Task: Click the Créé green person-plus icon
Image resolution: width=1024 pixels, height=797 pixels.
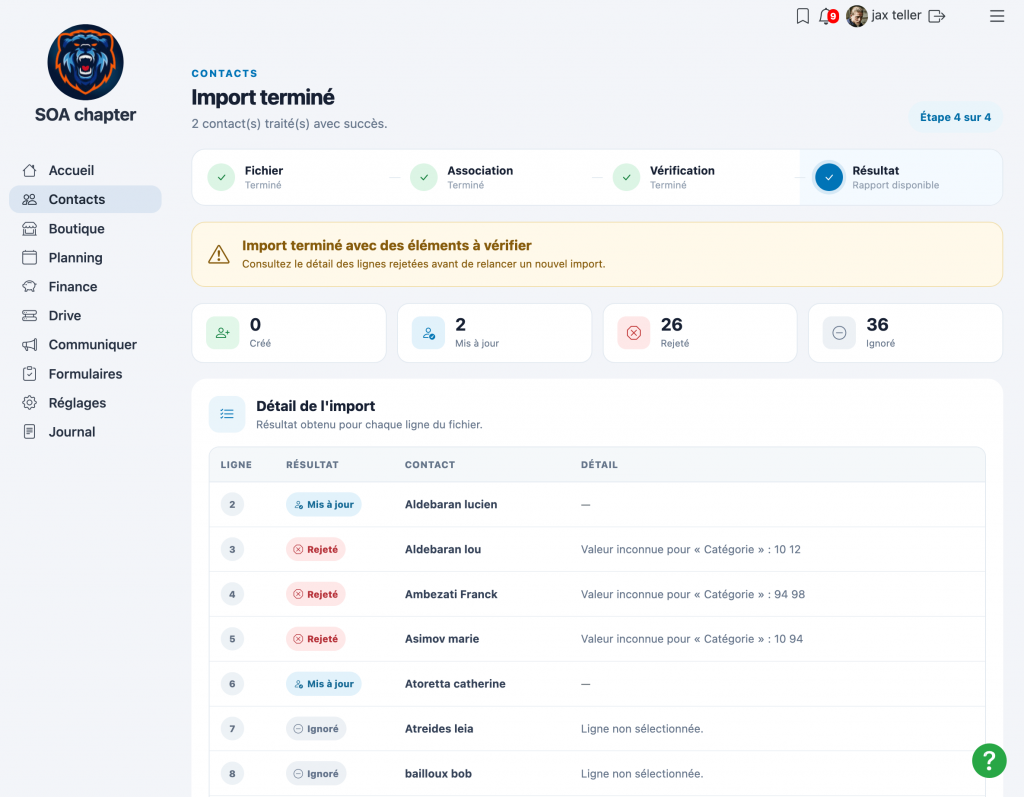Action: 223,333
